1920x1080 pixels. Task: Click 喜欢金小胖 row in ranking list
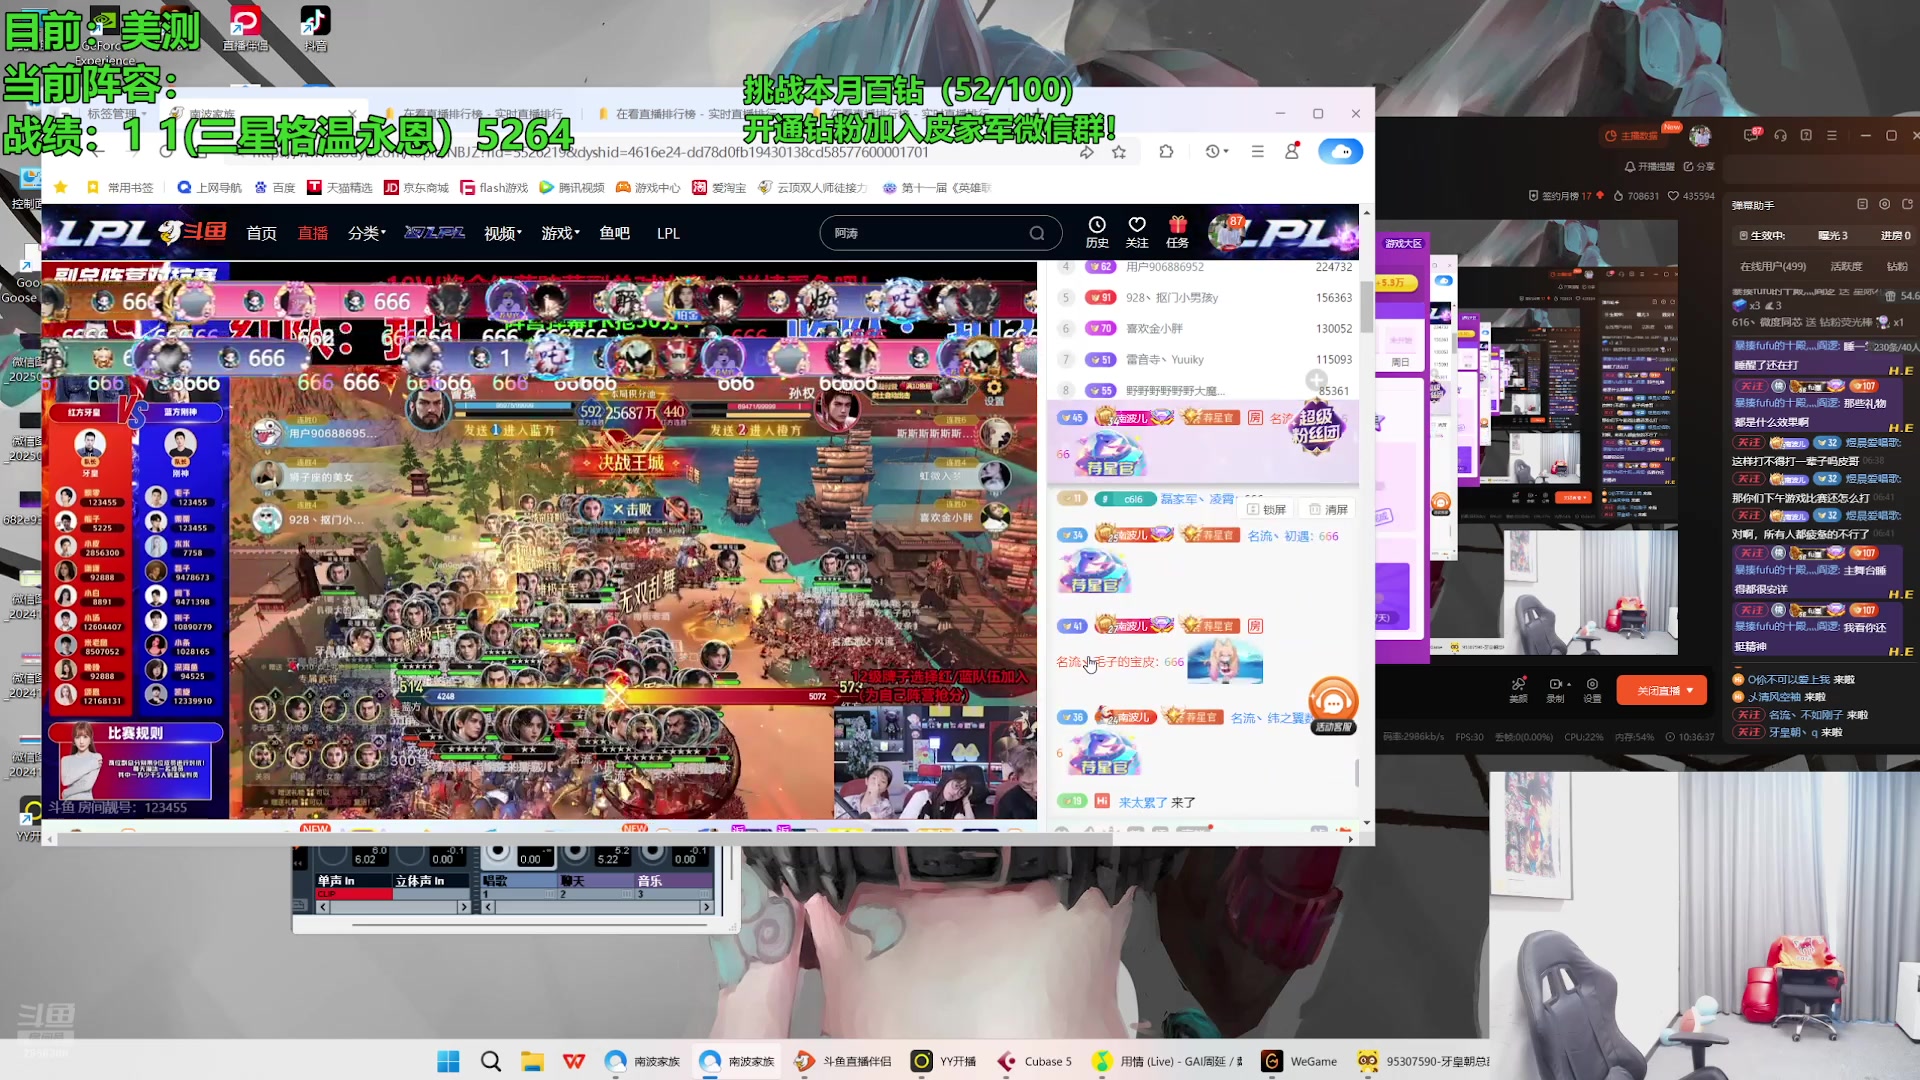[1205, 328]
